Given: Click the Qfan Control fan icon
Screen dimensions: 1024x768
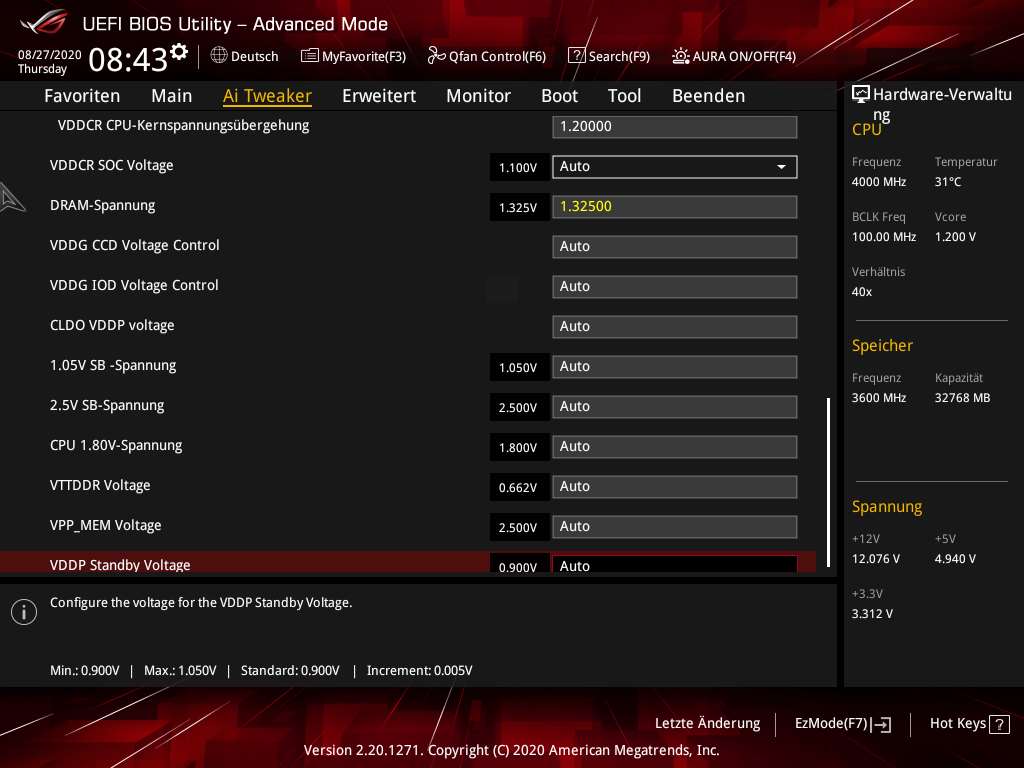Looking at the screenshot, I should point(436,56).
